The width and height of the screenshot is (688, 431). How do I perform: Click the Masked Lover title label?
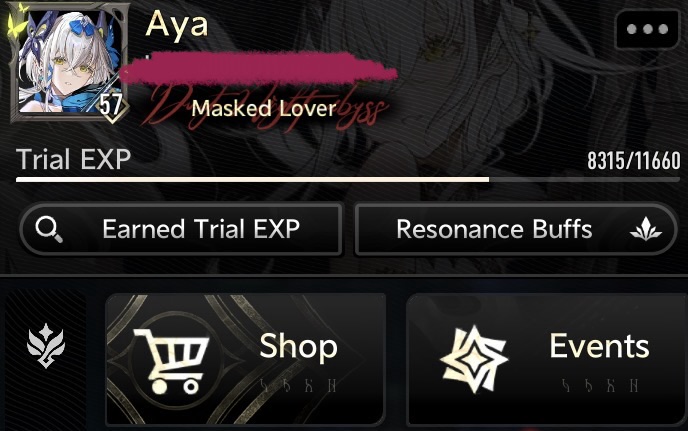click(264, 108)
